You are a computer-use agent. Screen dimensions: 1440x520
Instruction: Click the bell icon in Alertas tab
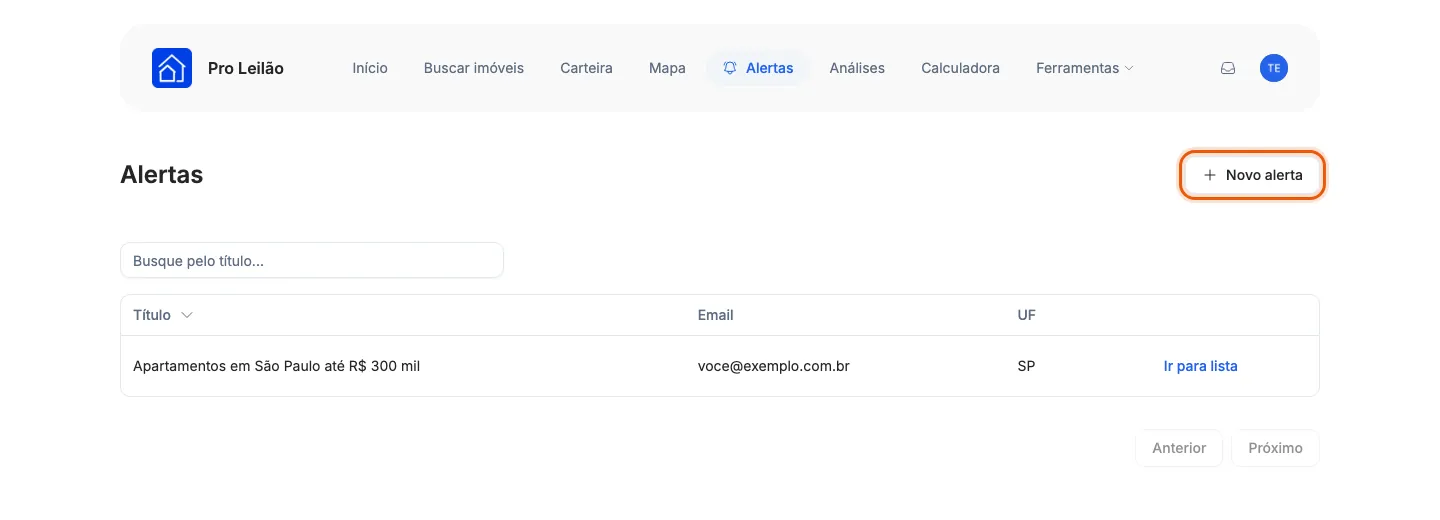[x=730, y=68]
